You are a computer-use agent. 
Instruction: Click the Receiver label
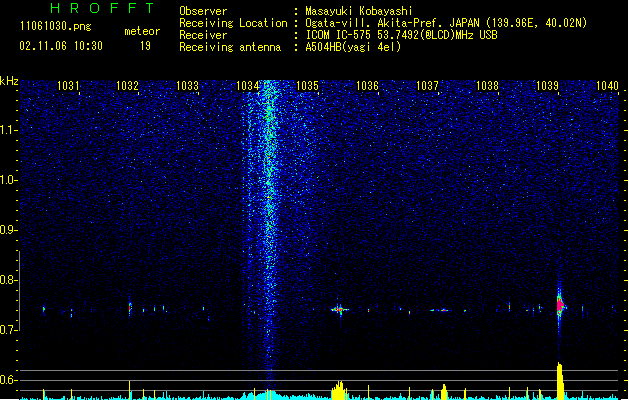(203, 35)
